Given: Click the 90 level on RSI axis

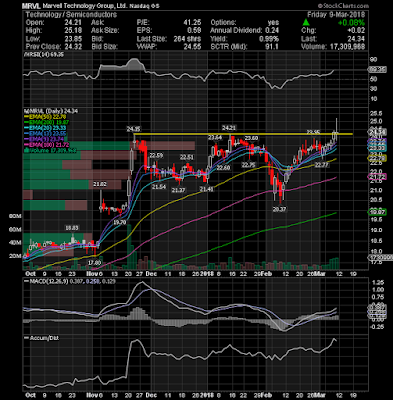Looking at the screenshot, I should (374, 59).
